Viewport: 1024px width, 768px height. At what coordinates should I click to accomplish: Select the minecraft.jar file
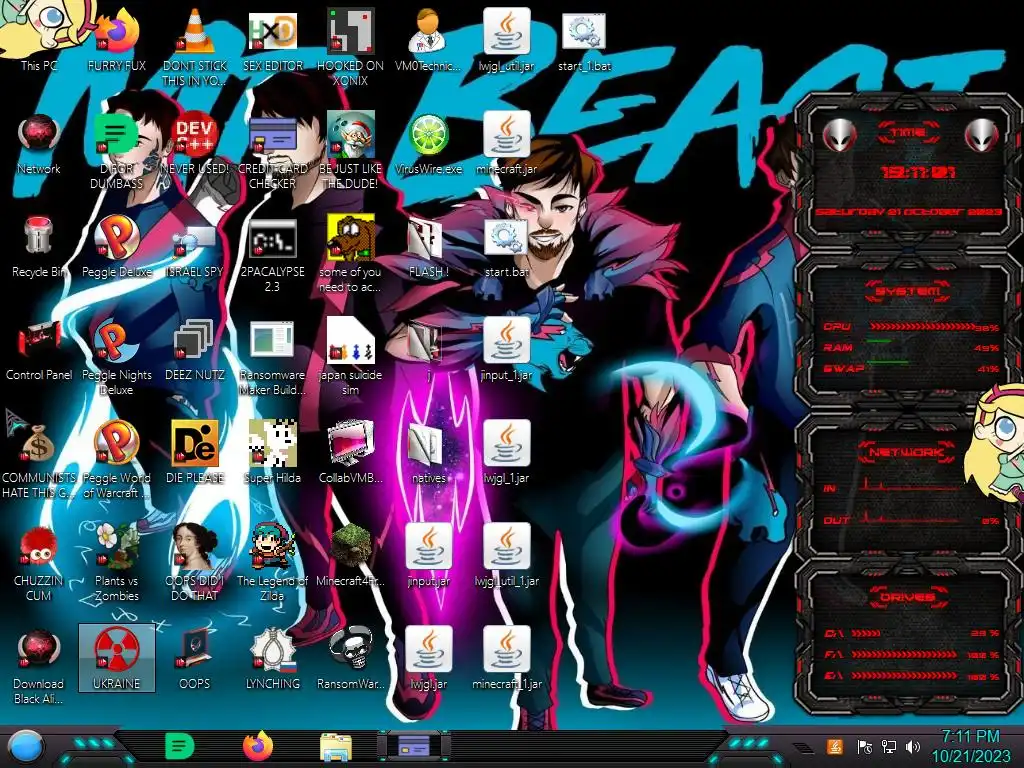pyautogui.click(x=507, y=144)
